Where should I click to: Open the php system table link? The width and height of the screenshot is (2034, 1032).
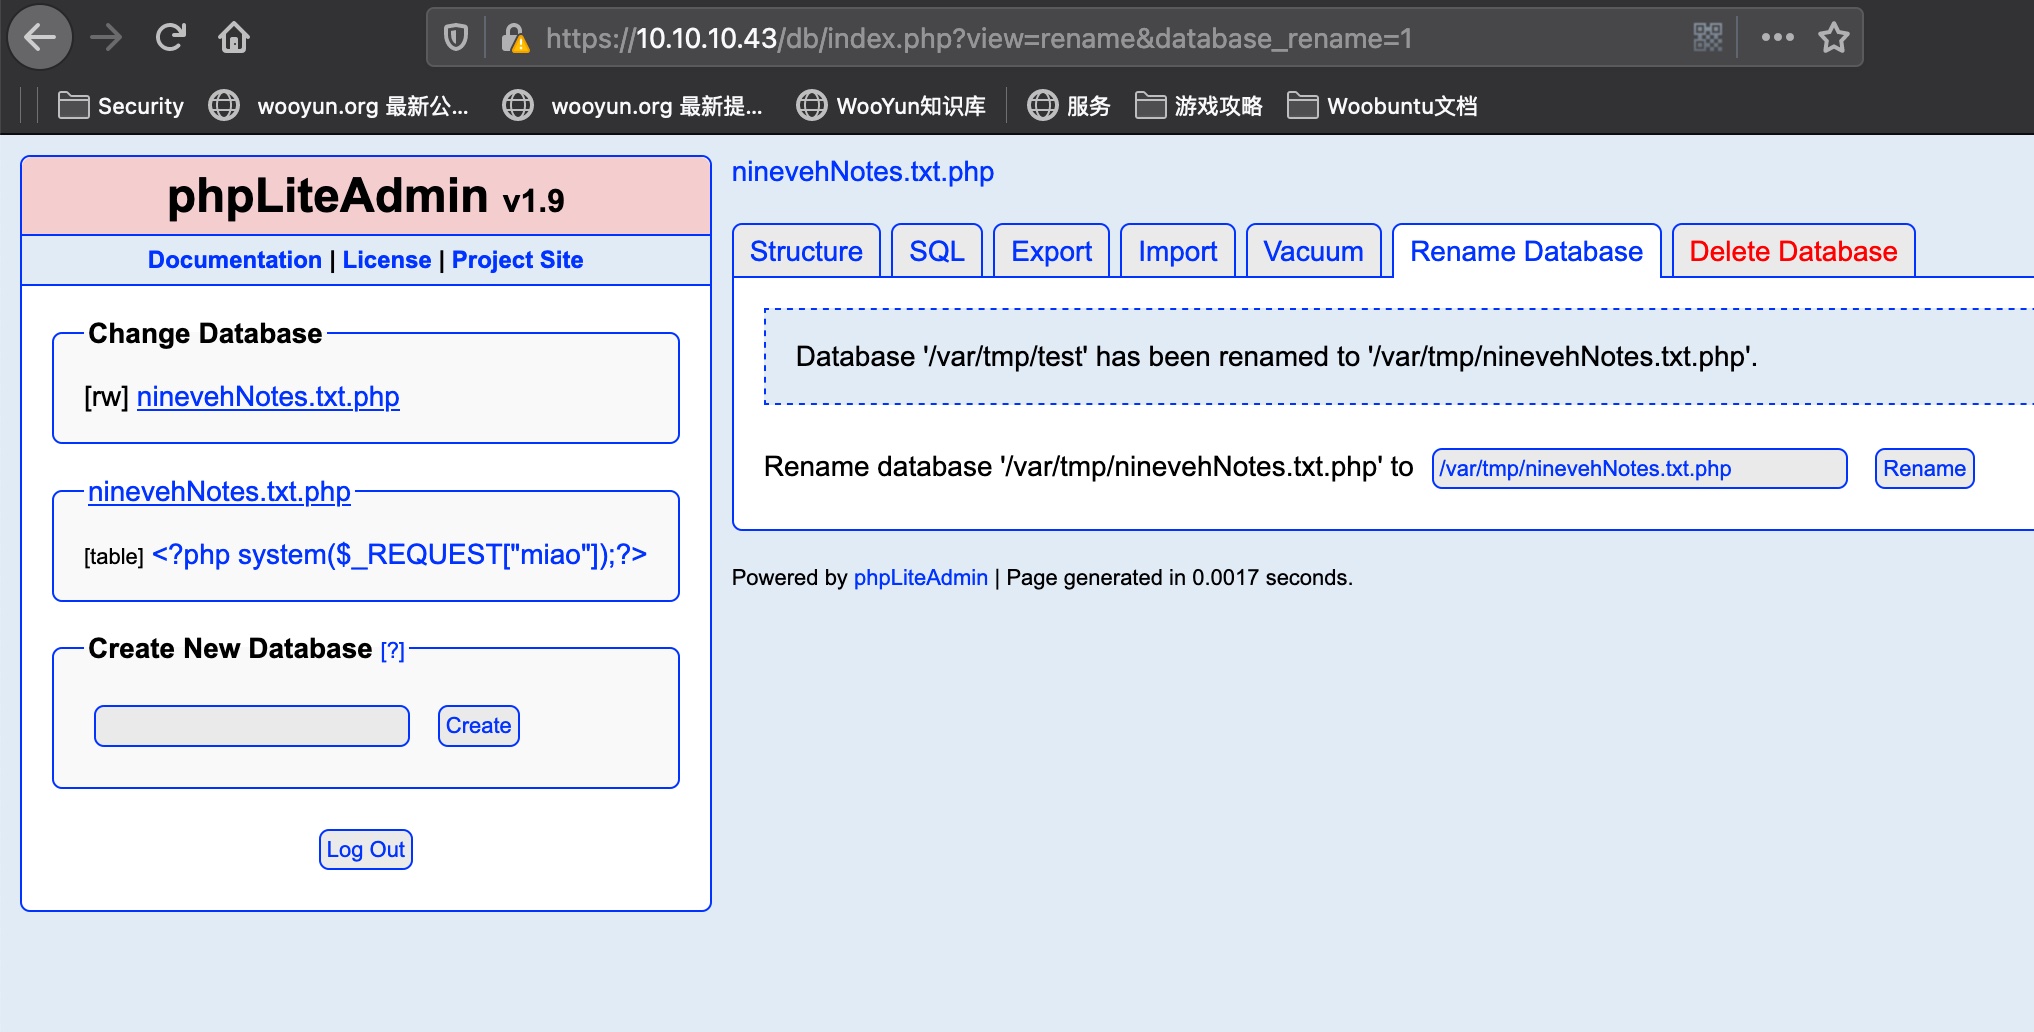pyautogui.click(x=399, y=555)
